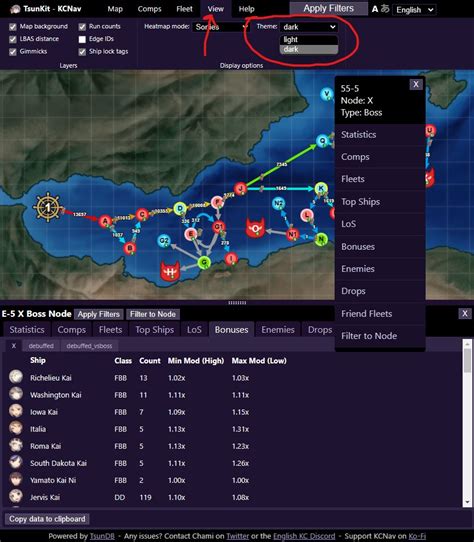This screenshot has height=542, width=474.
Task: Enable the Edge IDs checkbox
Action: [82, 39]
